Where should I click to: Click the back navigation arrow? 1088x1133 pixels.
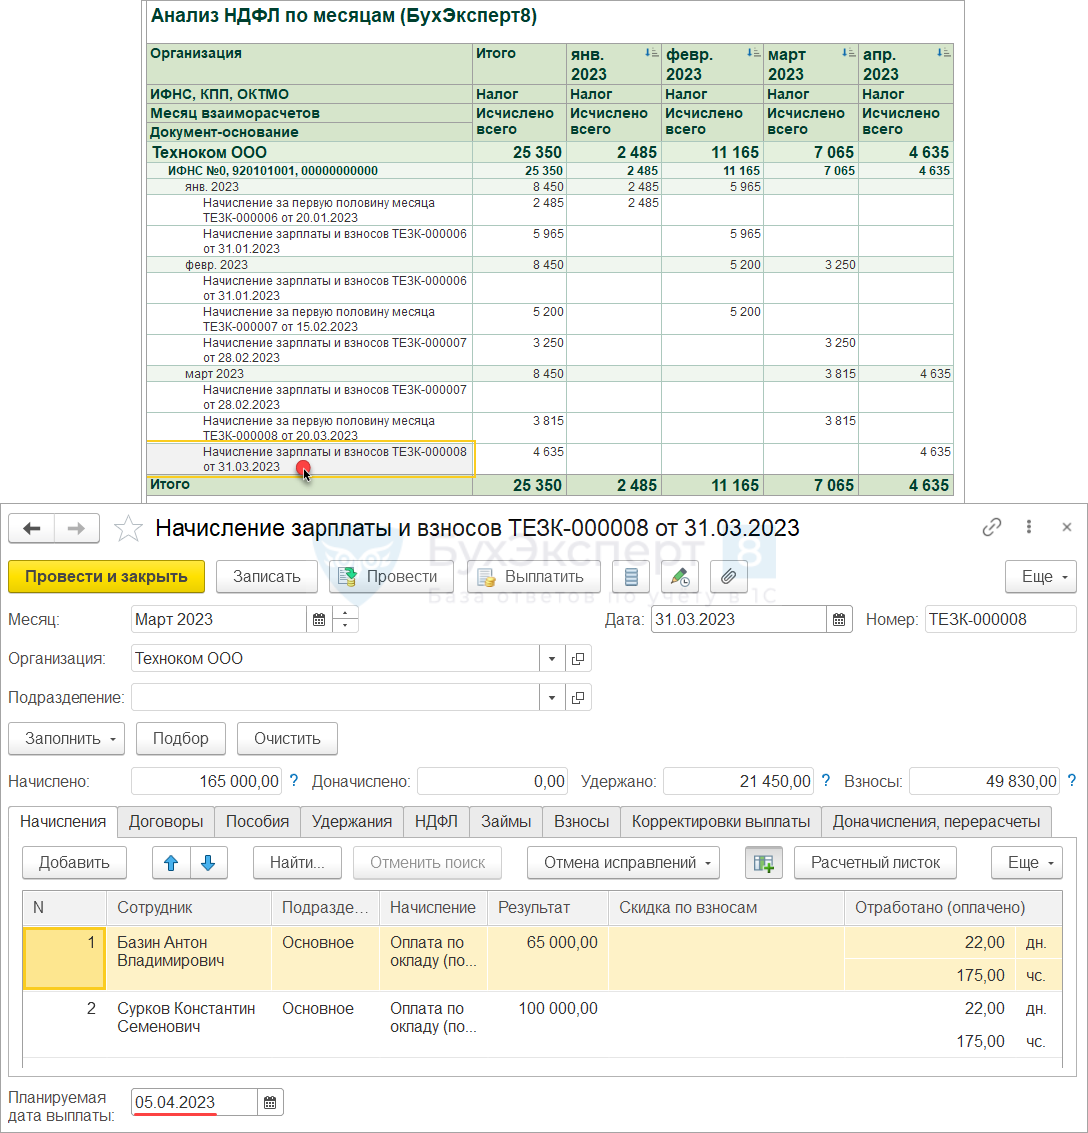[32, 529]
